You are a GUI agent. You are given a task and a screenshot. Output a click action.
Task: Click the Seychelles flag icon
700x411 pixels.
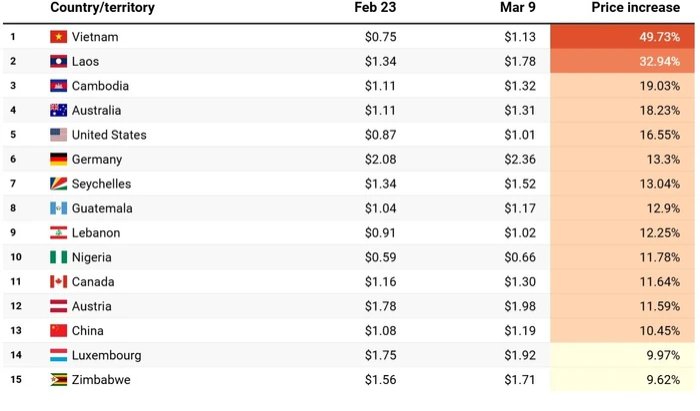pyautogui.click(x=58, y=184)
